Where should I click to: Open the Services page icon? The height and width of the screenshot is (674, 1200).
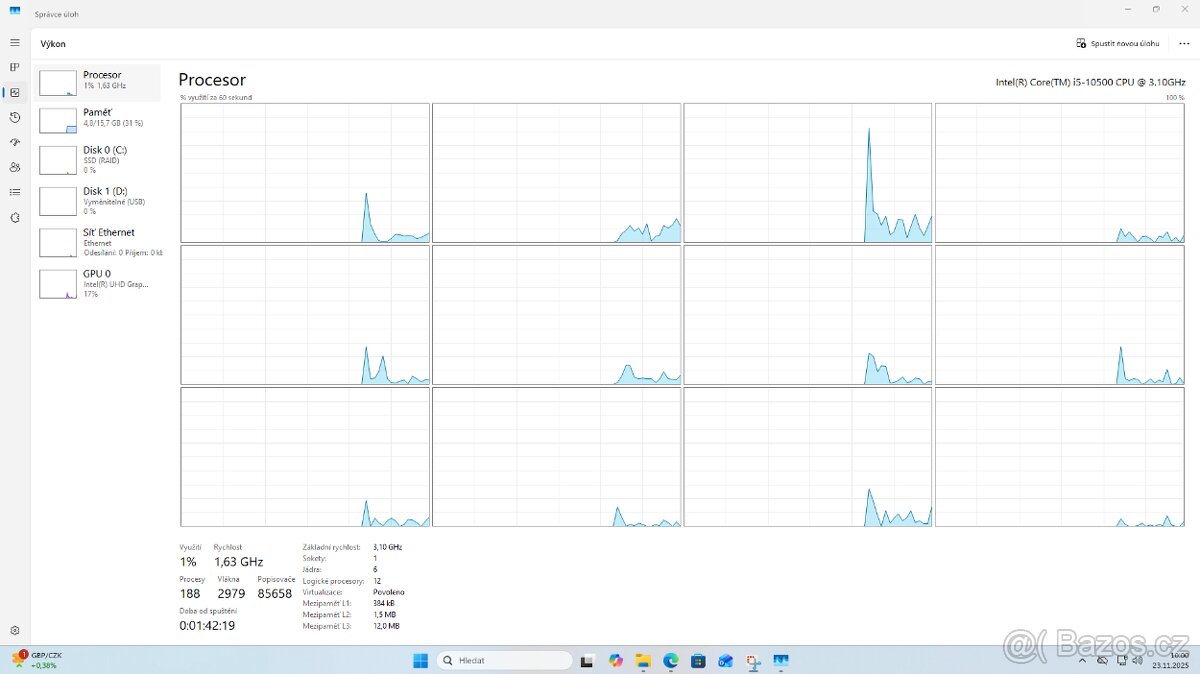[14, 217]
